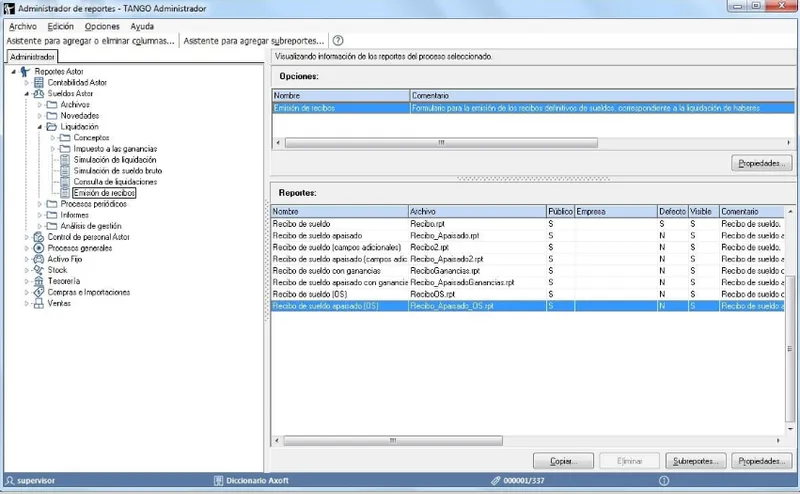Expand the Tesorería node
Image resolution: width=800 pixels, height=494 pixels.
coord(27,281)
